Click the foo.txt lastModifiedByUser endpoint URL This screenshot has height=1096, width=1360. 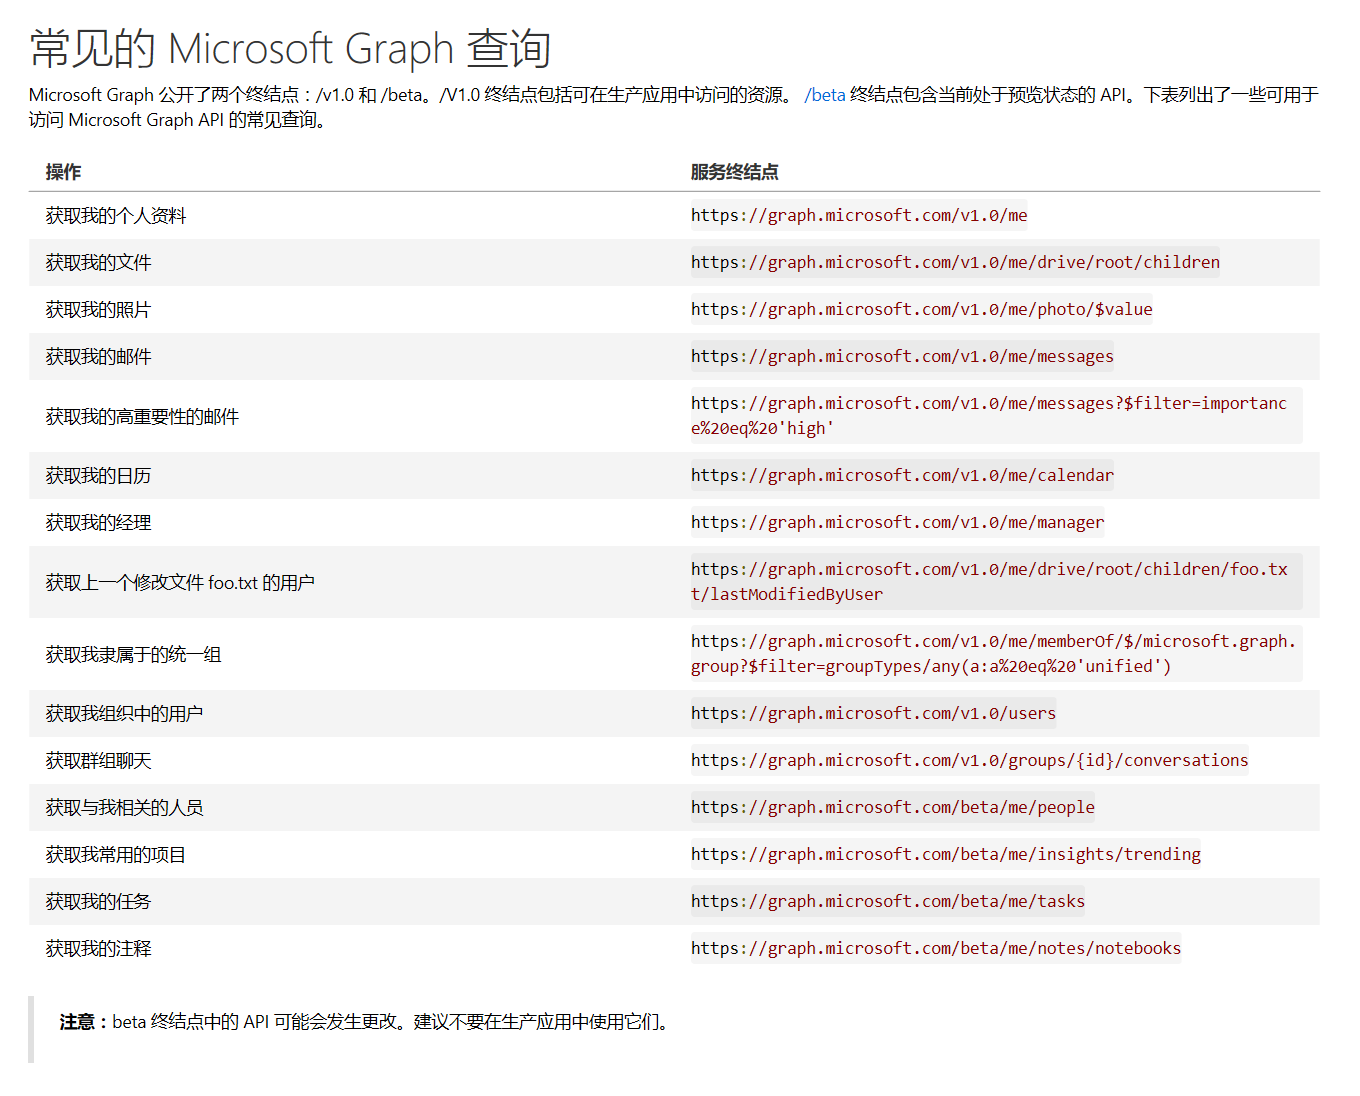tap(987, 581)
